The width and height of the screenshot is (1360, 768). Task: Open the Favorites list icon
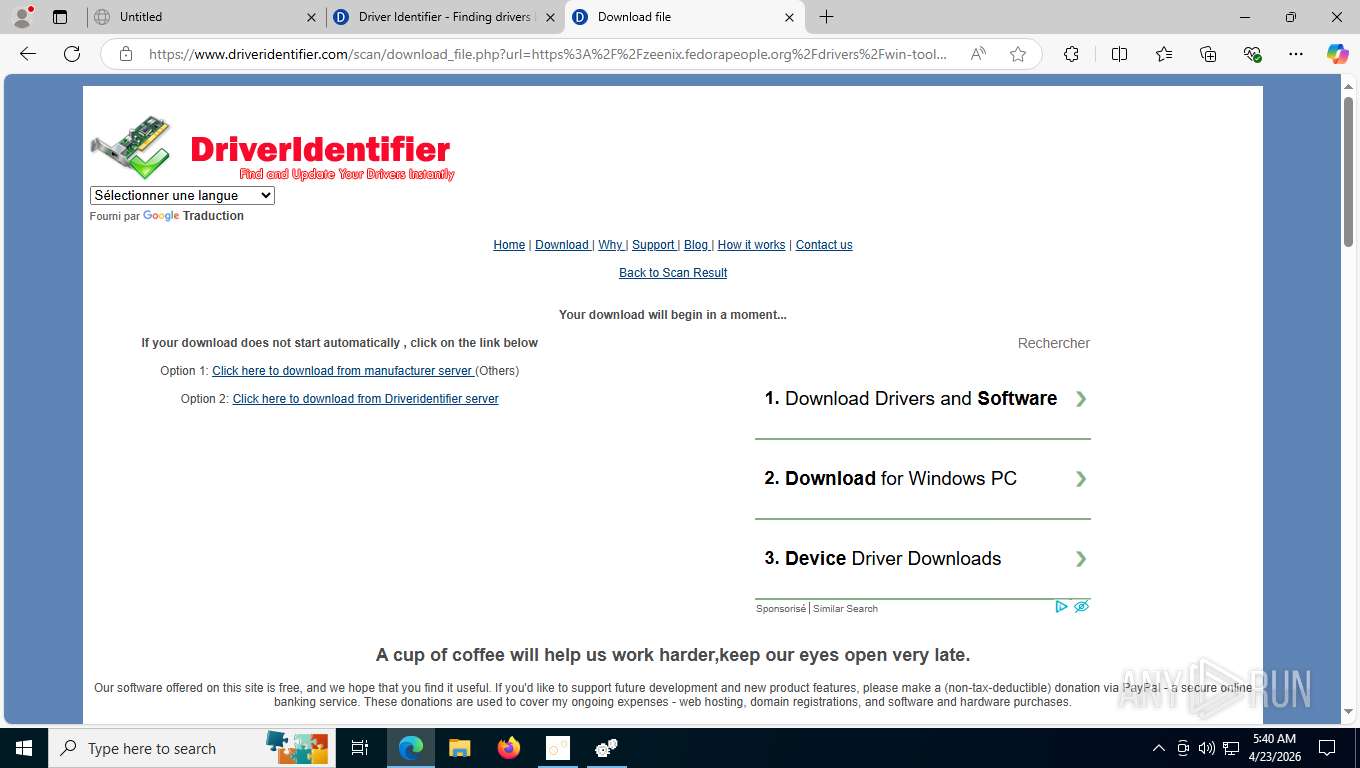1164,54
